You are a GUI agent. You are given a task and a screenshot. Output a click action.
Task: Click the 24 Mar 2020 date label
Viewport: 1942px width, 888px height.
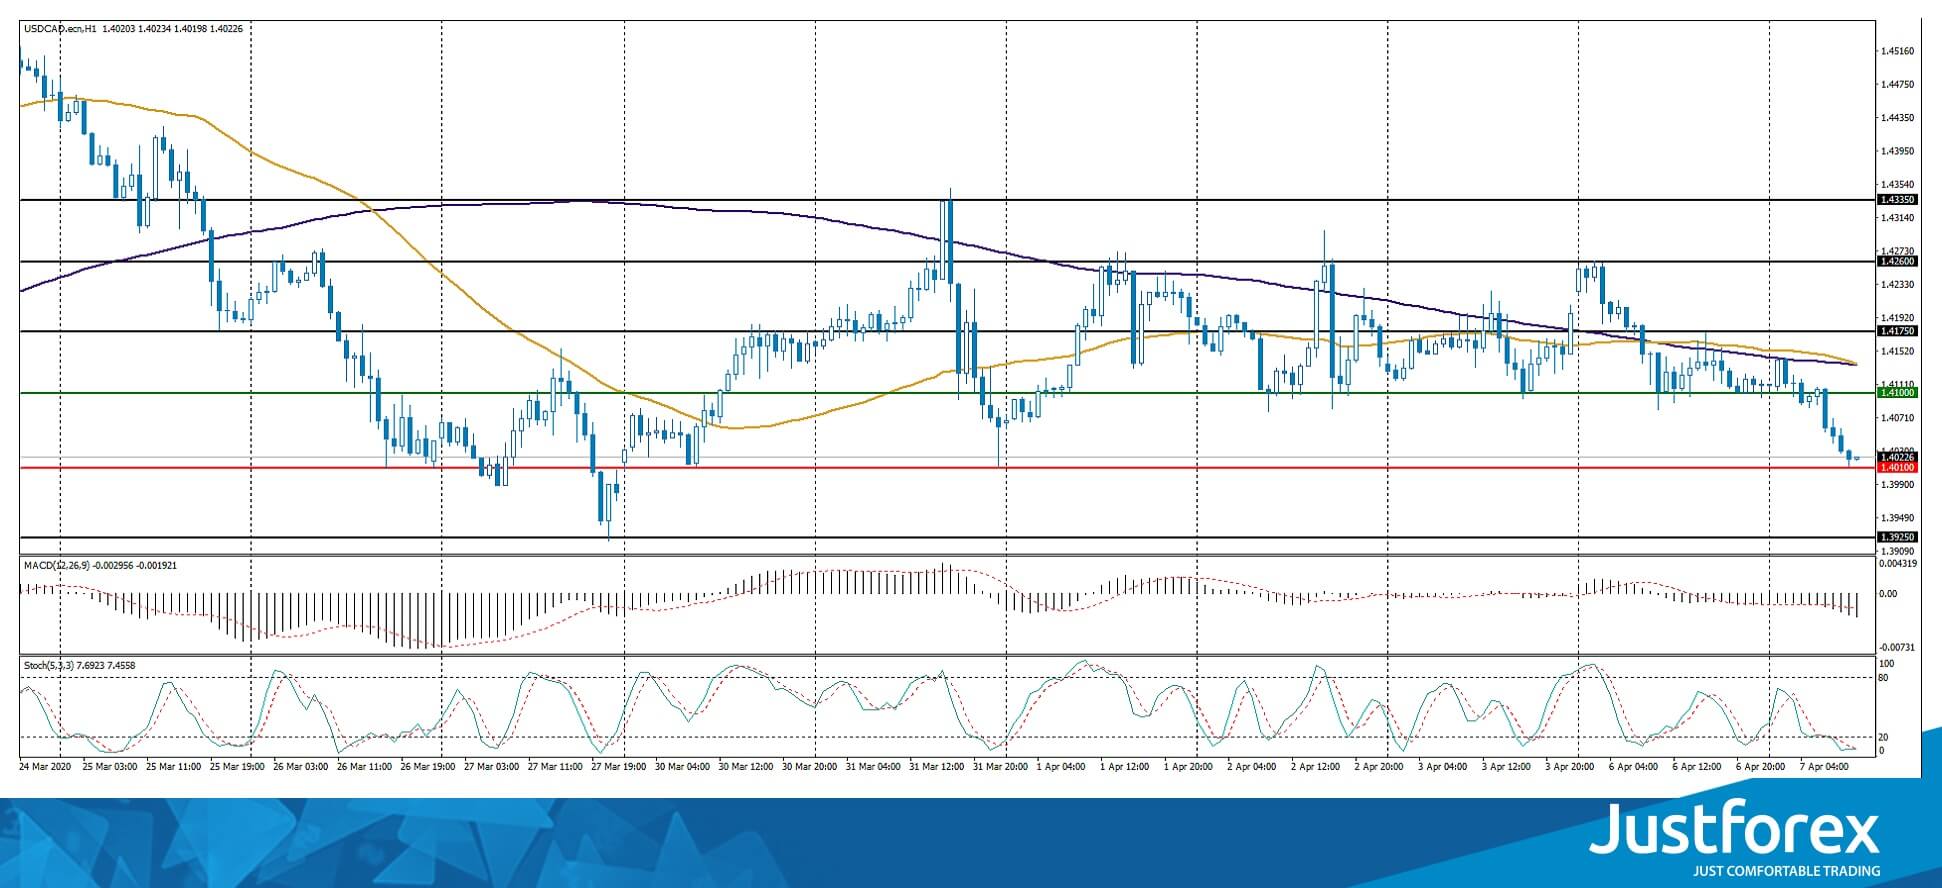click(45, 766)
